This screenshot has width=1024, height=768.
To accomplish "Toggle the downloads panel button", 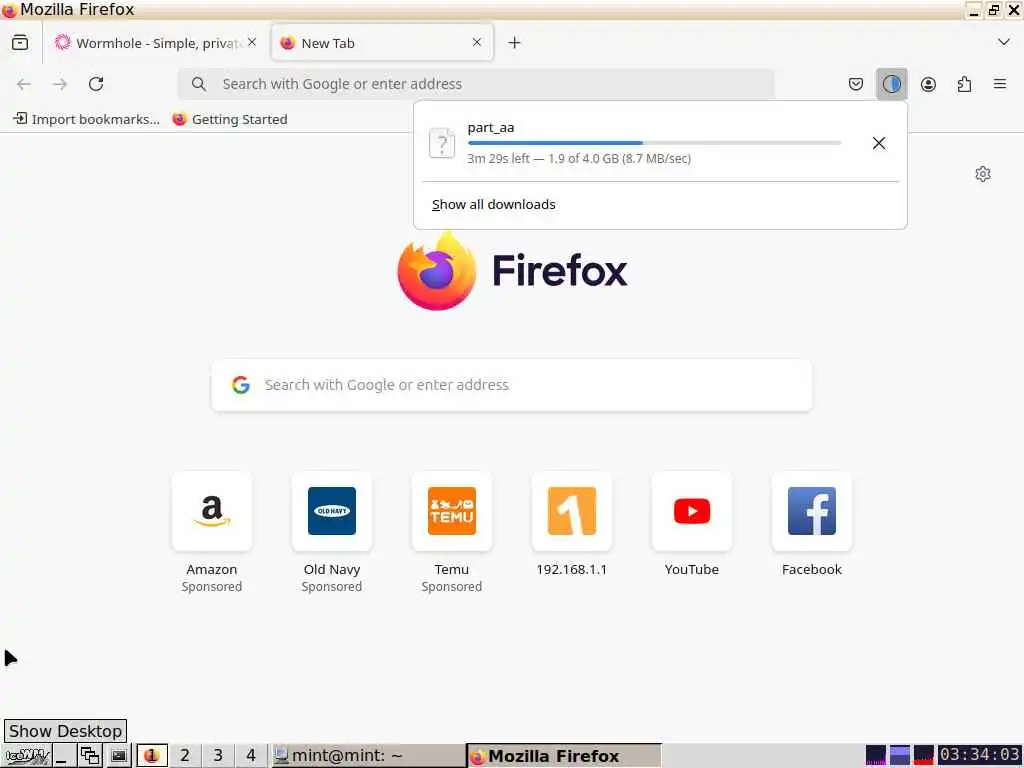I will pyautogui.click(x=891, y=84).
